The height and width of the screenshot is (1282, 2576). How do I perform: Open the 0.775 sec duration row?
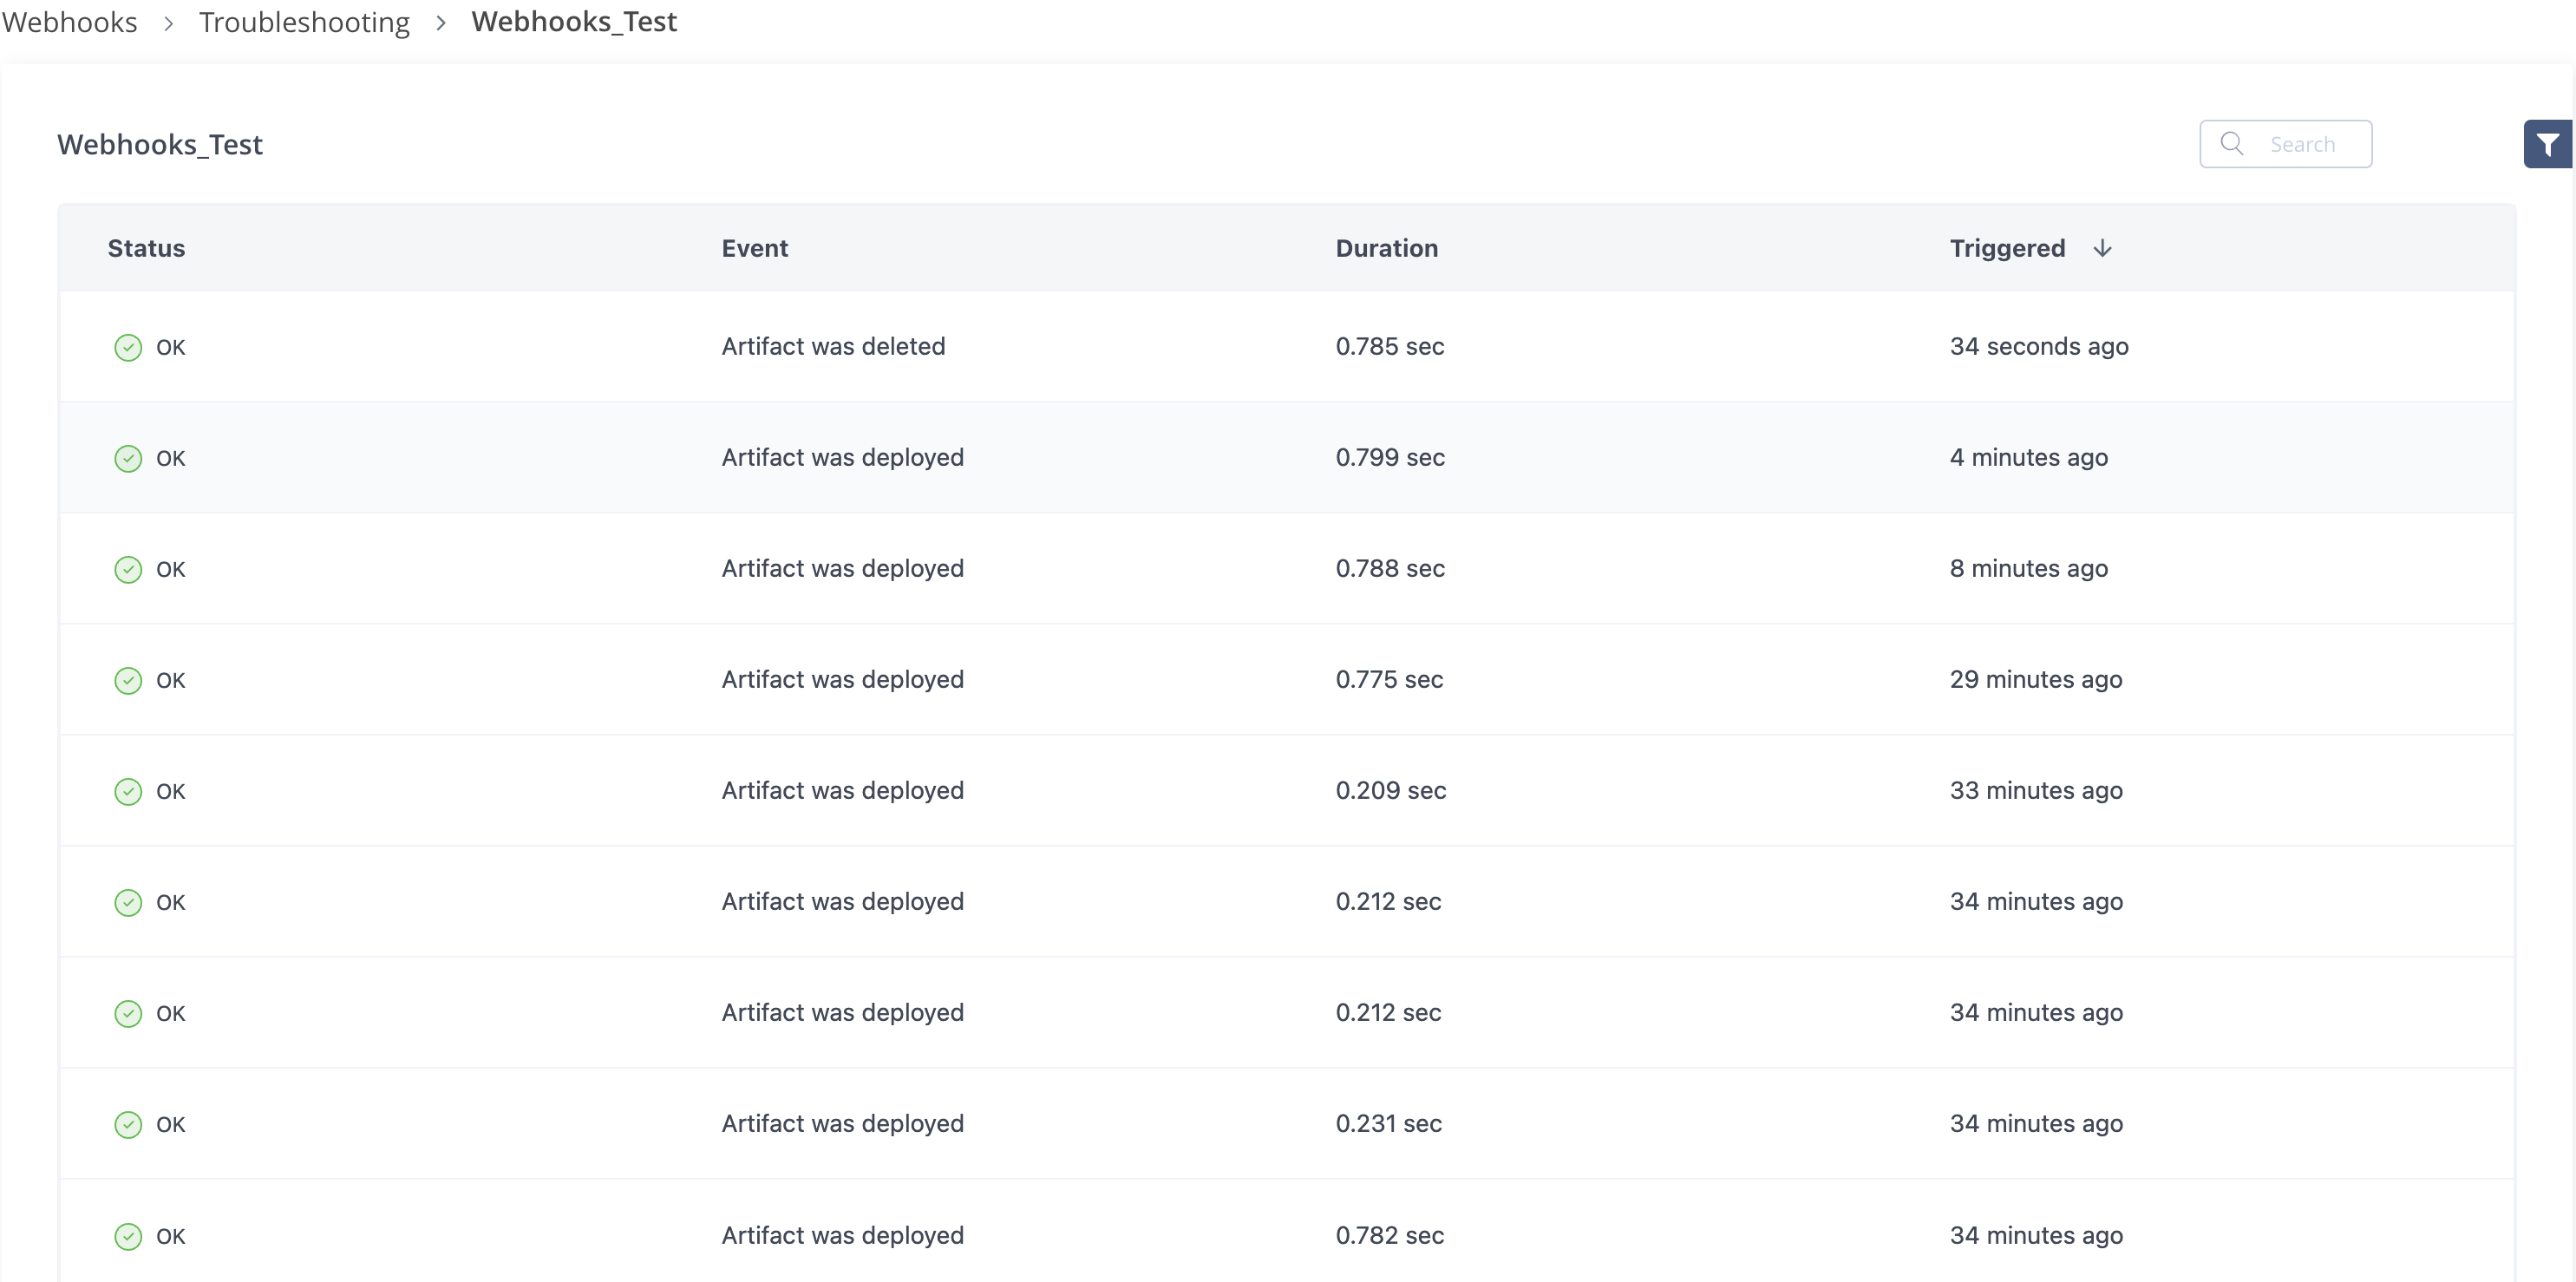[1388, 679]
